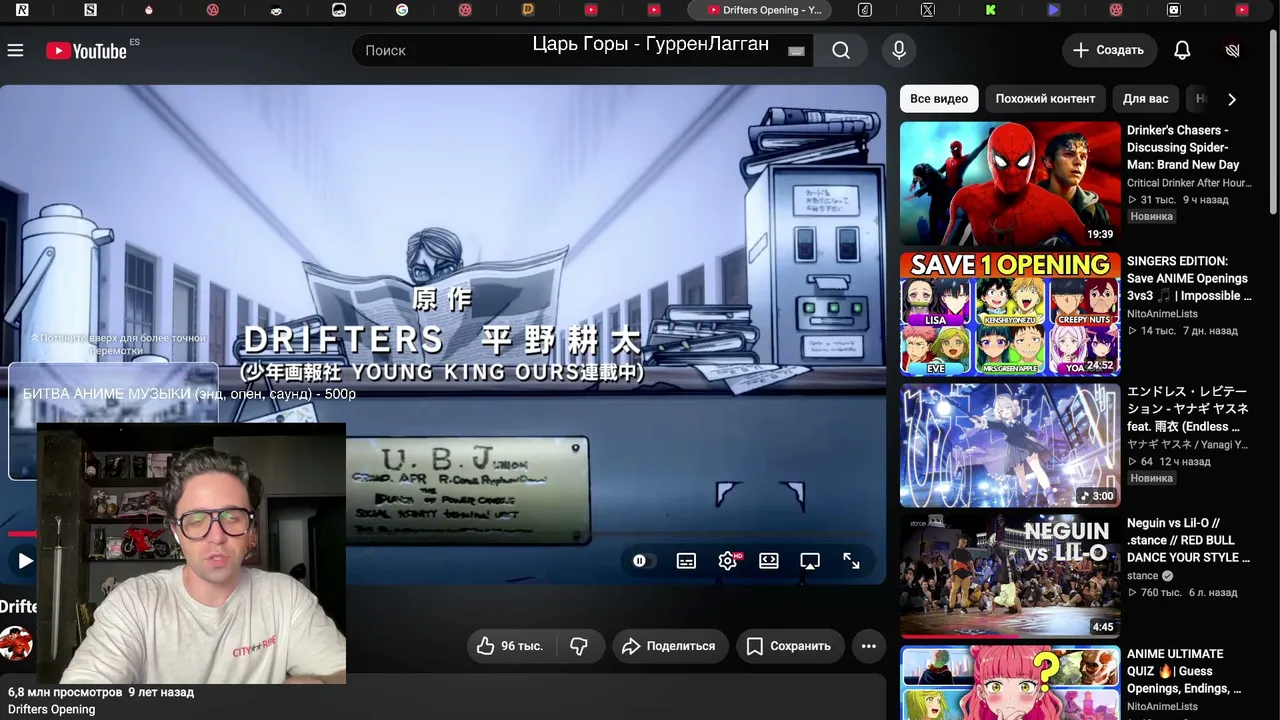Open title 'ANIME ULTIMATE QUIZ'

pos(1184,671)
